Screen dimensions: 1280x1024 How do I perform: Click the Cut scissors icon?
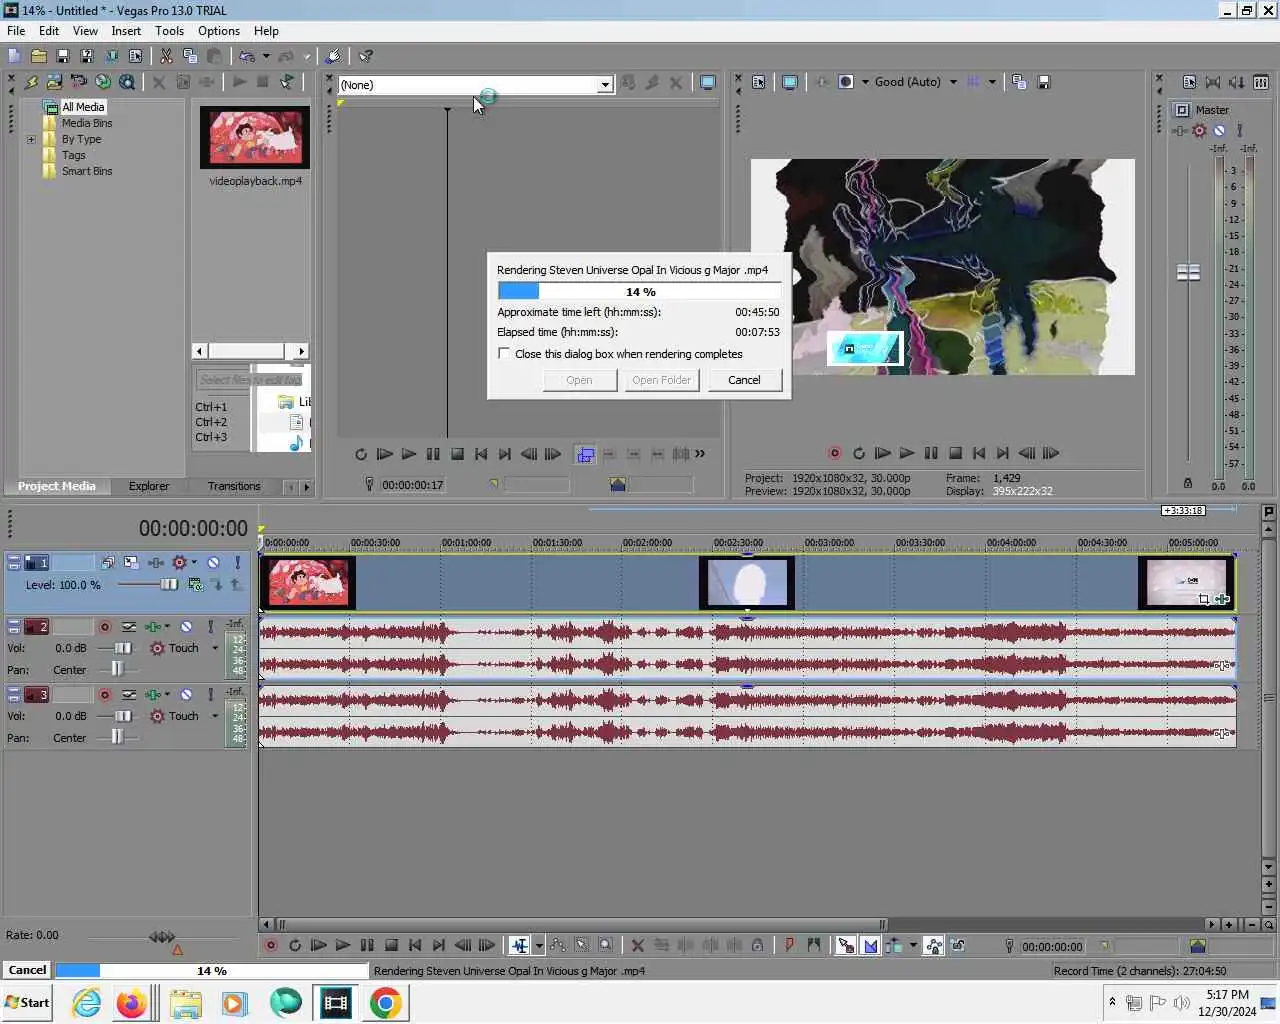coord(166,56)
